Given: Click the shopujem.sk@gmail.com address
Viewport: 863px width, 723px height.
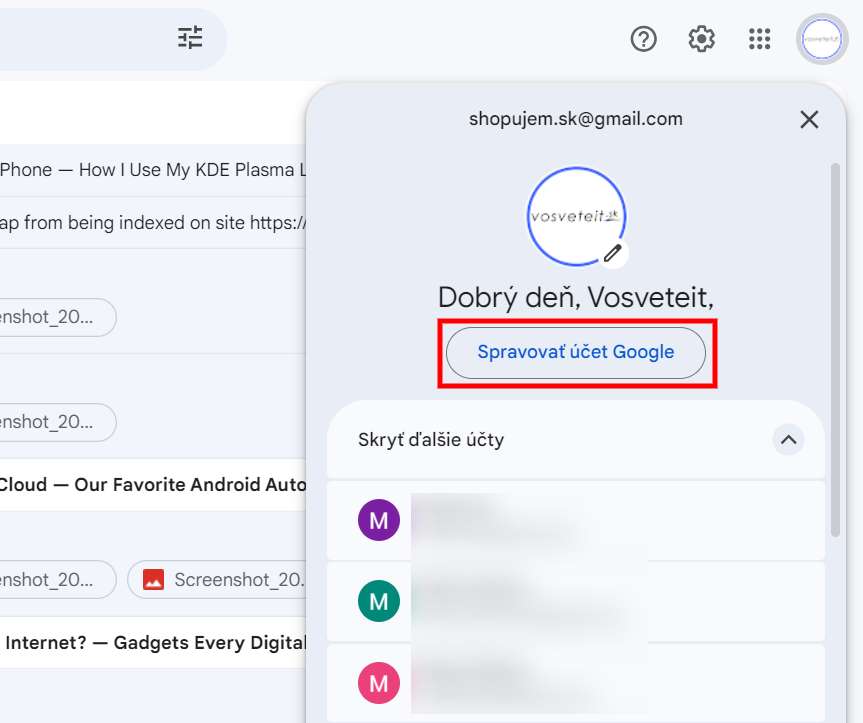Looking at the screenshot, I should 576,119.
